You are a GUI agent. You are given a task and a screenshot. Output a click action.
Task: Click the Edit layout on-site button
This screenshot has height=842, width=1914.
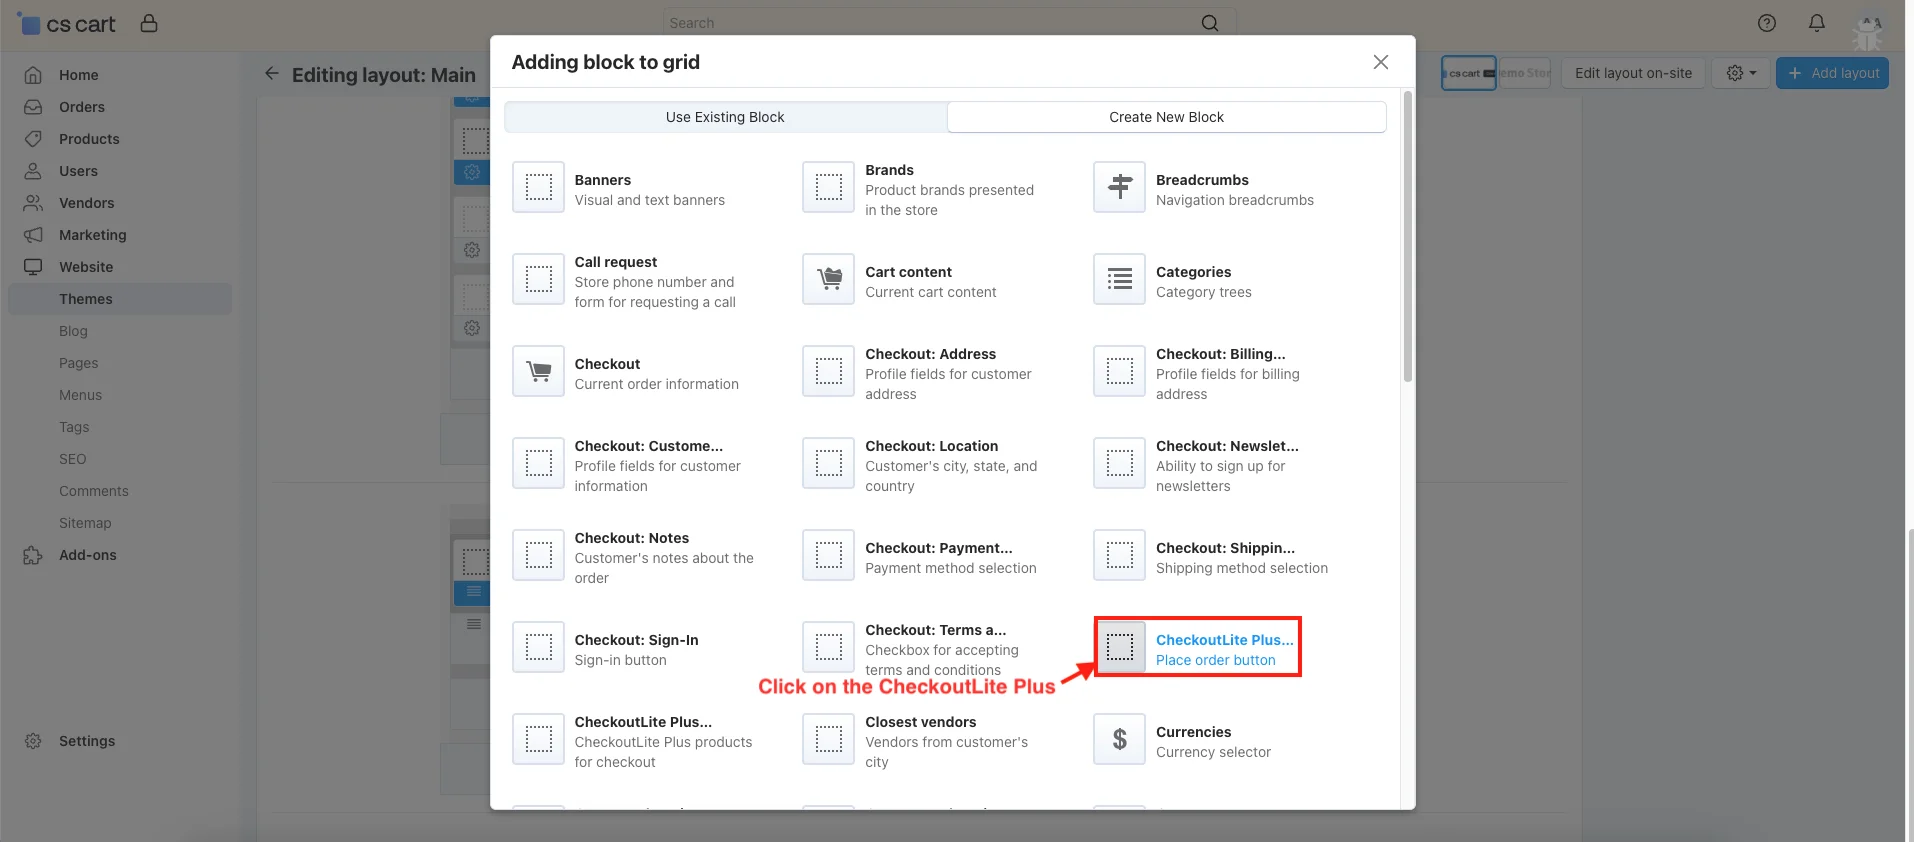click(x=1632, y=73)
